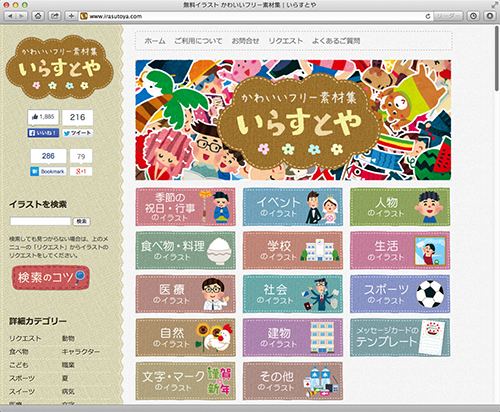
Task: Open 人物のイラスト category tile
Action: click(400, 207)
